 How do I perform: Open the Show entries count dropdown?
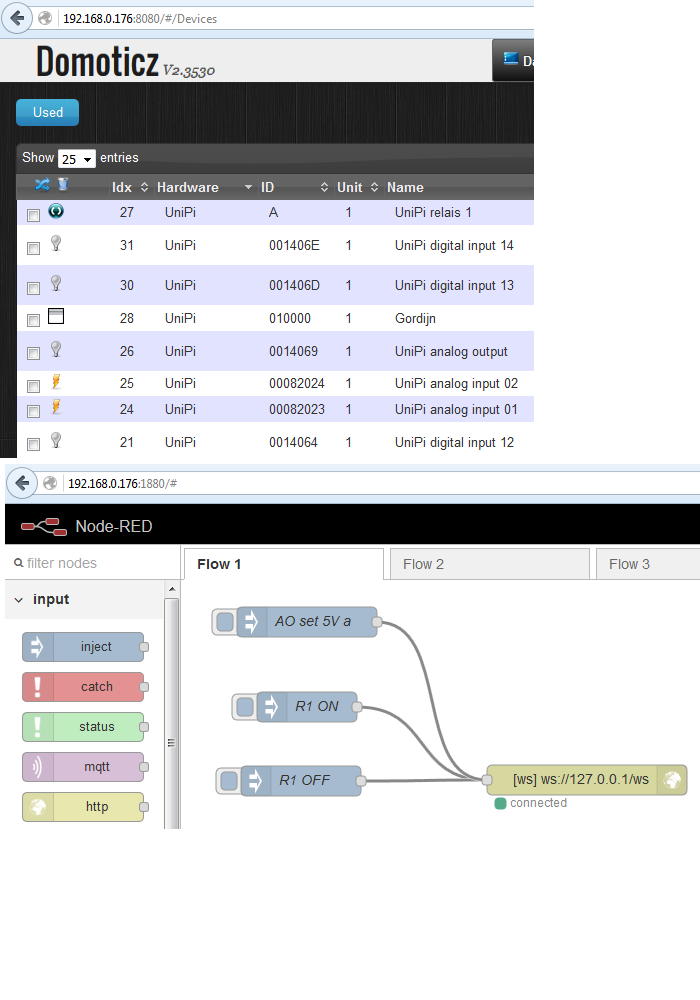coord(77,159)
